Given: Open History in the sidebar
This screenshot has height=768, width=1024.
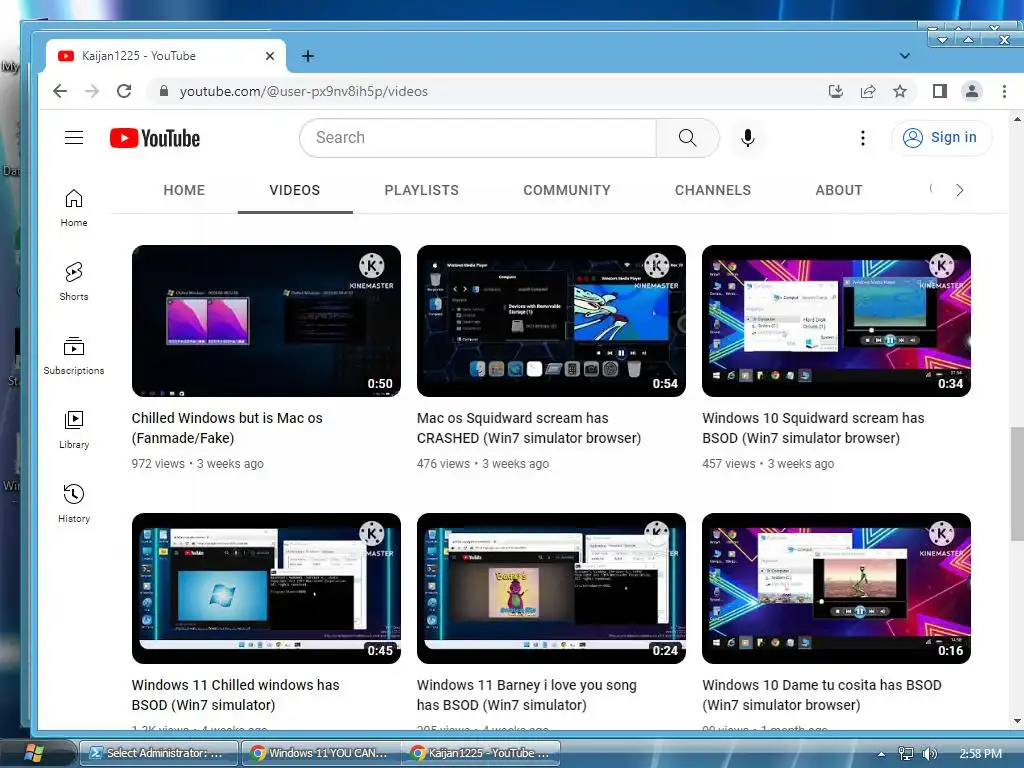Looking at the screenshot, I should pos(74,504).
